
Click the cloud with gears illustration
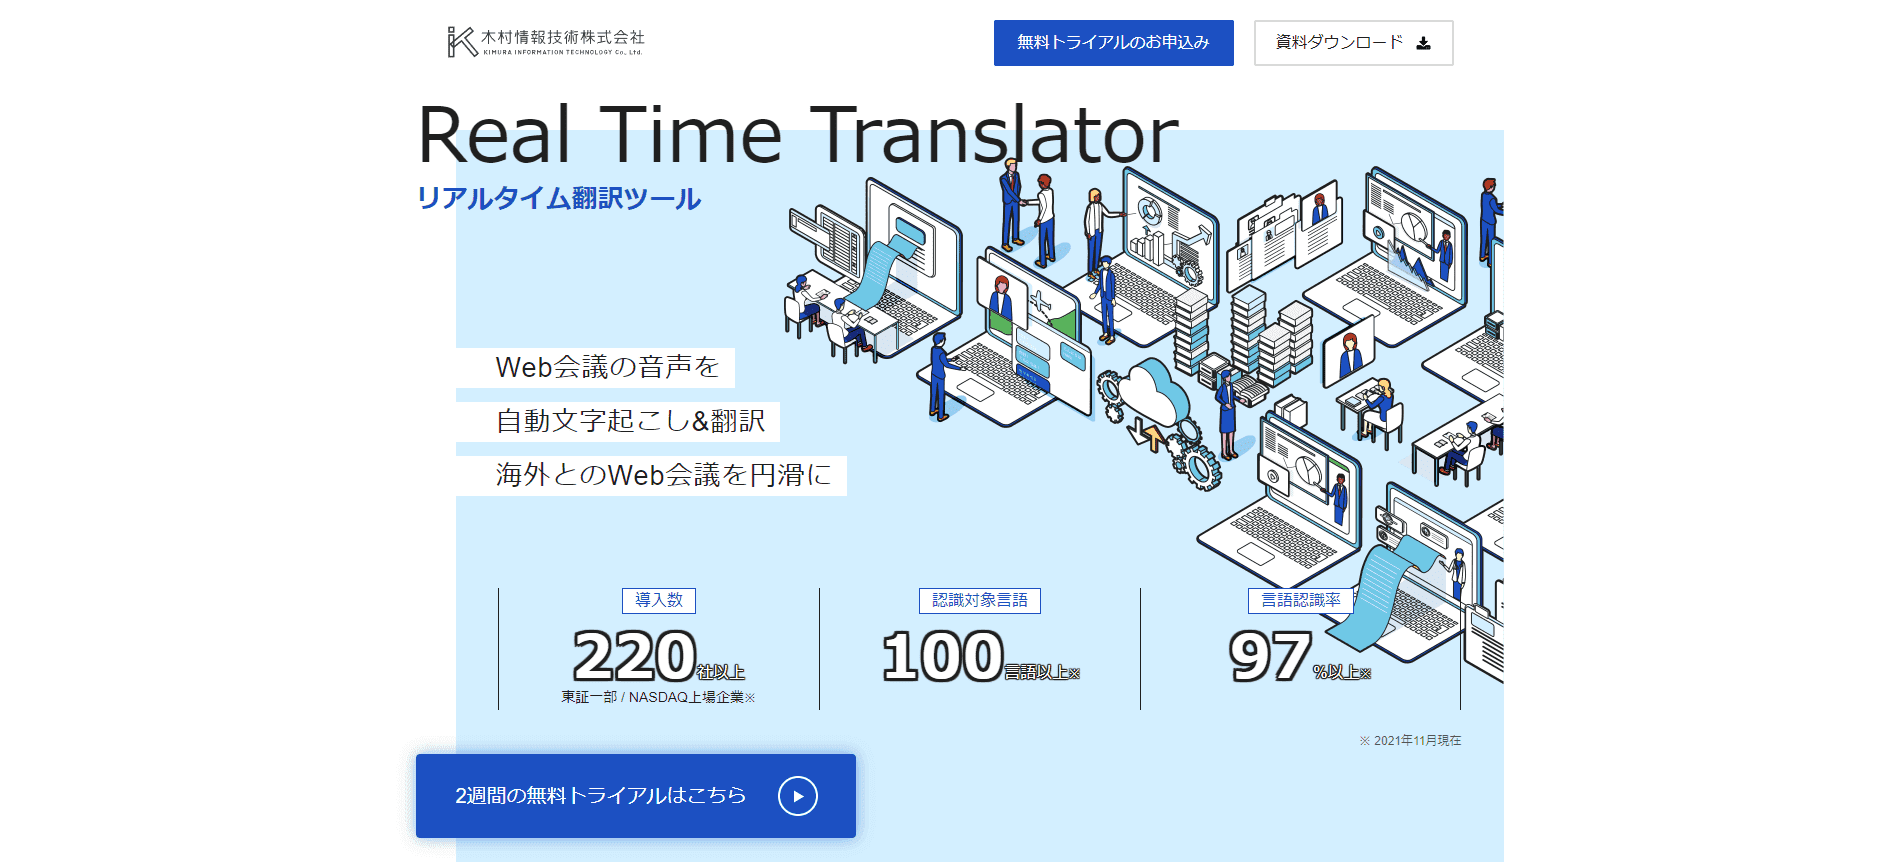point(1158,425)
